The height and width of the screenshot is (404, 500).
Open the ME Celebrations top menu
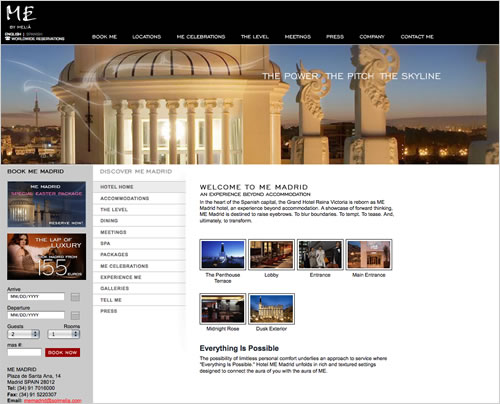(201, 37)
